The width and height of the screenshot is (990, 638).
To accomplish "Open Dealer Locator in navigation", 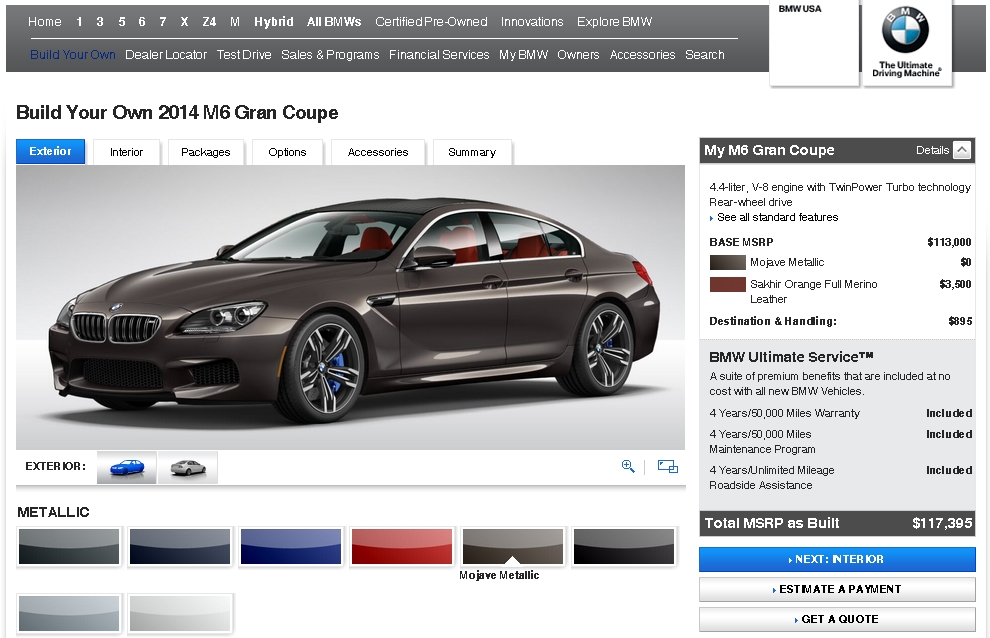I will click(166, 55).
